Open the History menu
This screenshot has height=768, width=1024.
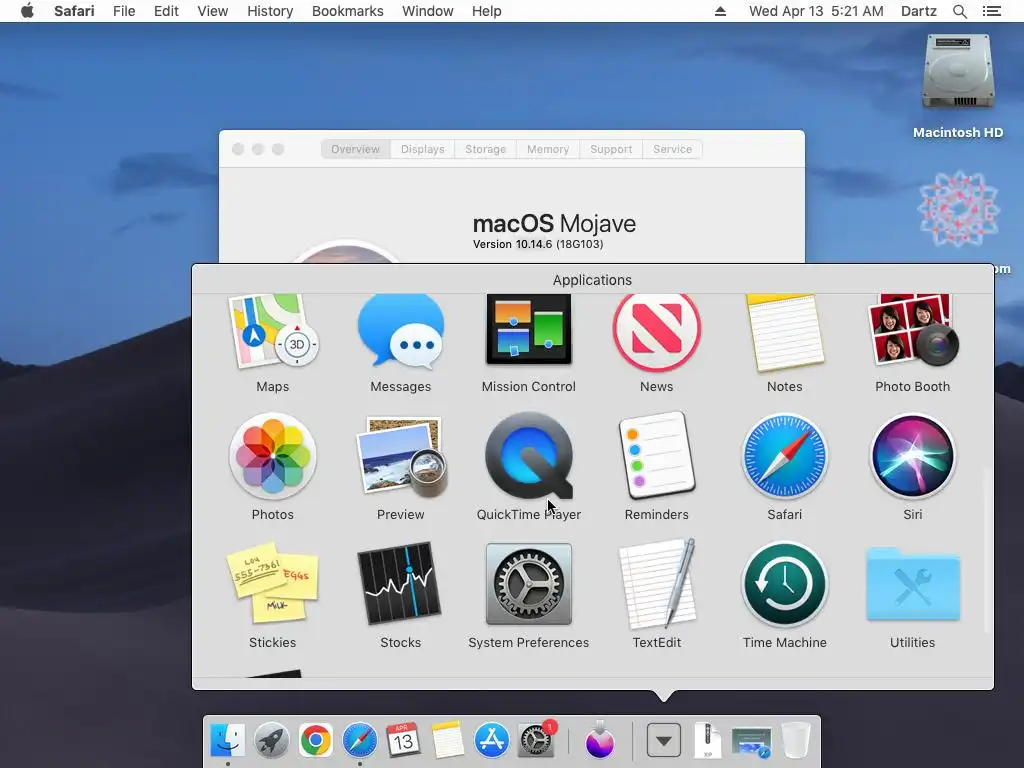coord(270,11)
